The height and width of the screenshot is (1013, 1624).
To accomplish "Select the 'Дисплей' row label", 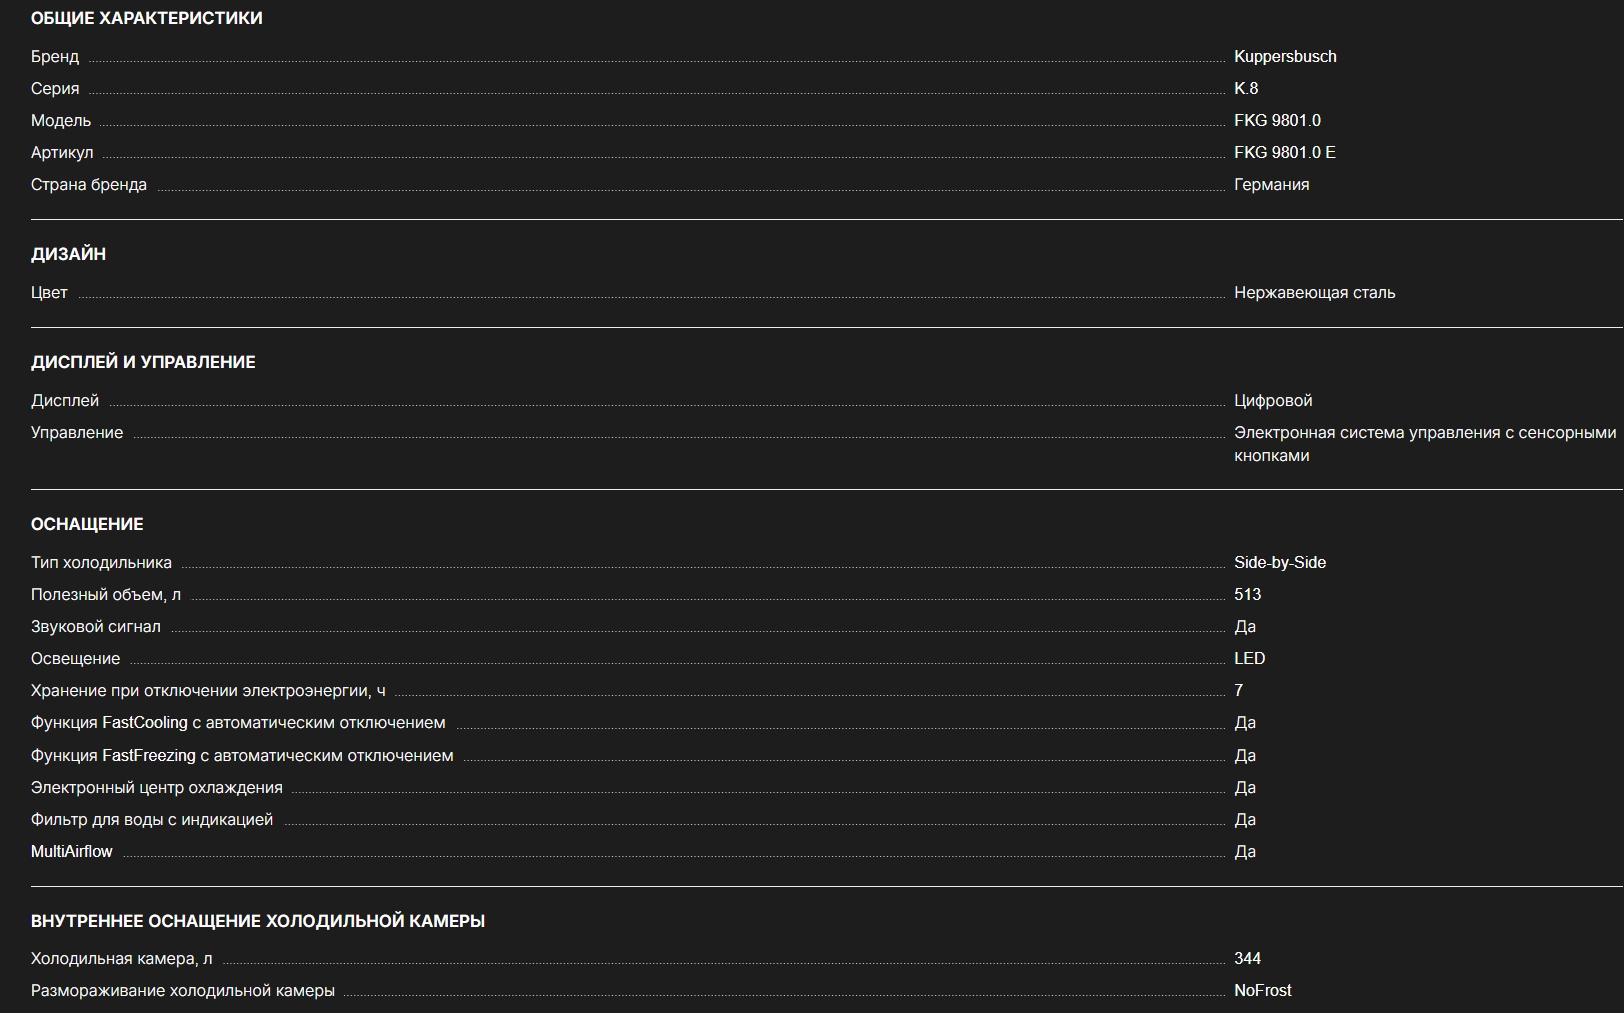I will [65, 401].
